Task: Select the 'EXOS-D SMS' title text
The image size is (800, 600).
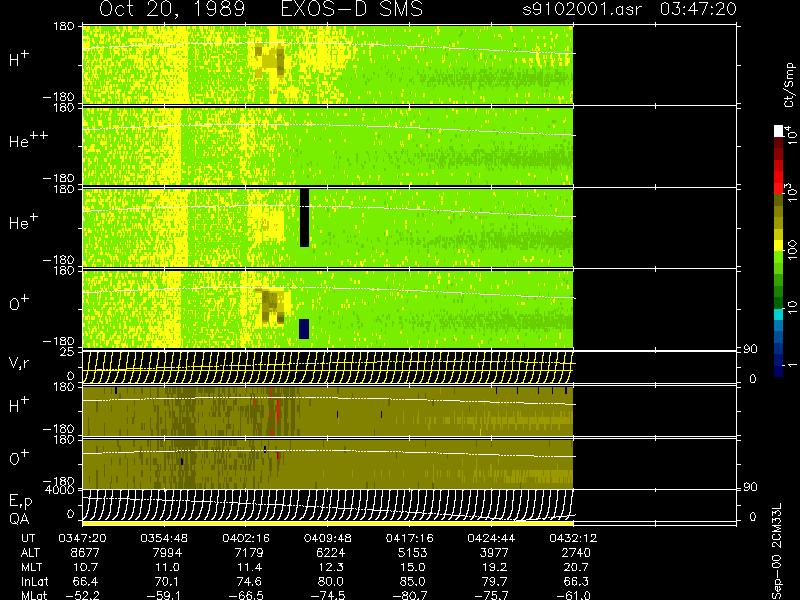Action: click(352, 9)
